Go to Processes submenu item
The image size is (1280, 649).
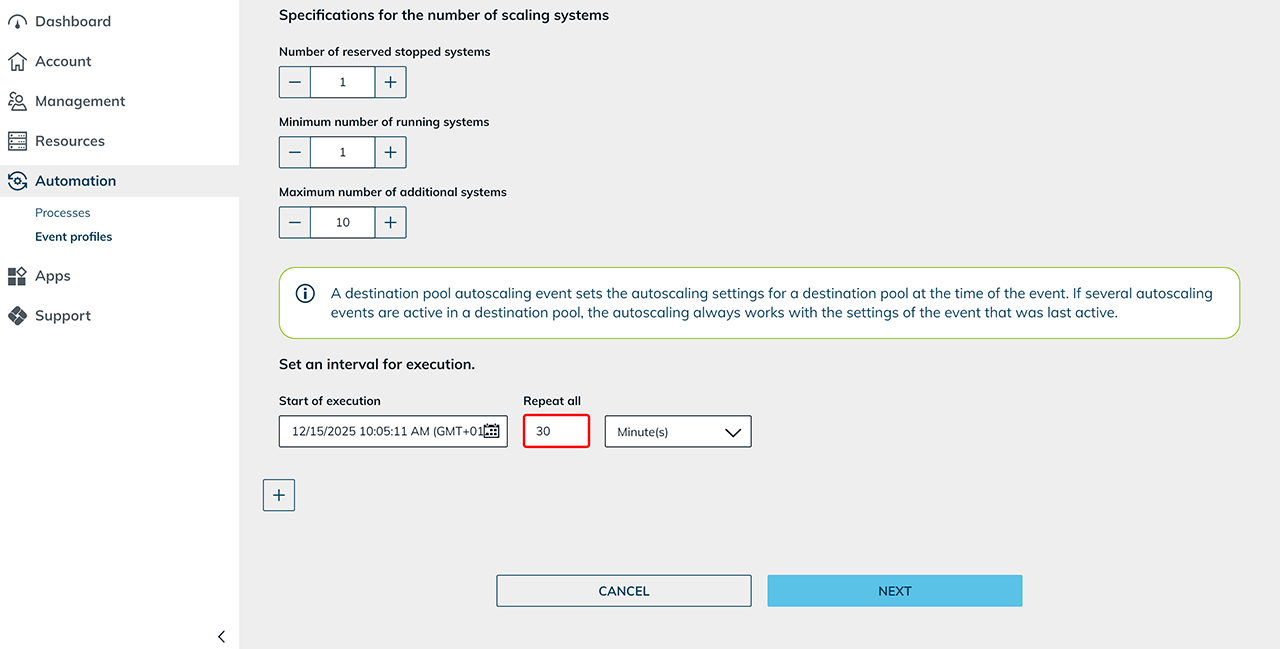63,213
